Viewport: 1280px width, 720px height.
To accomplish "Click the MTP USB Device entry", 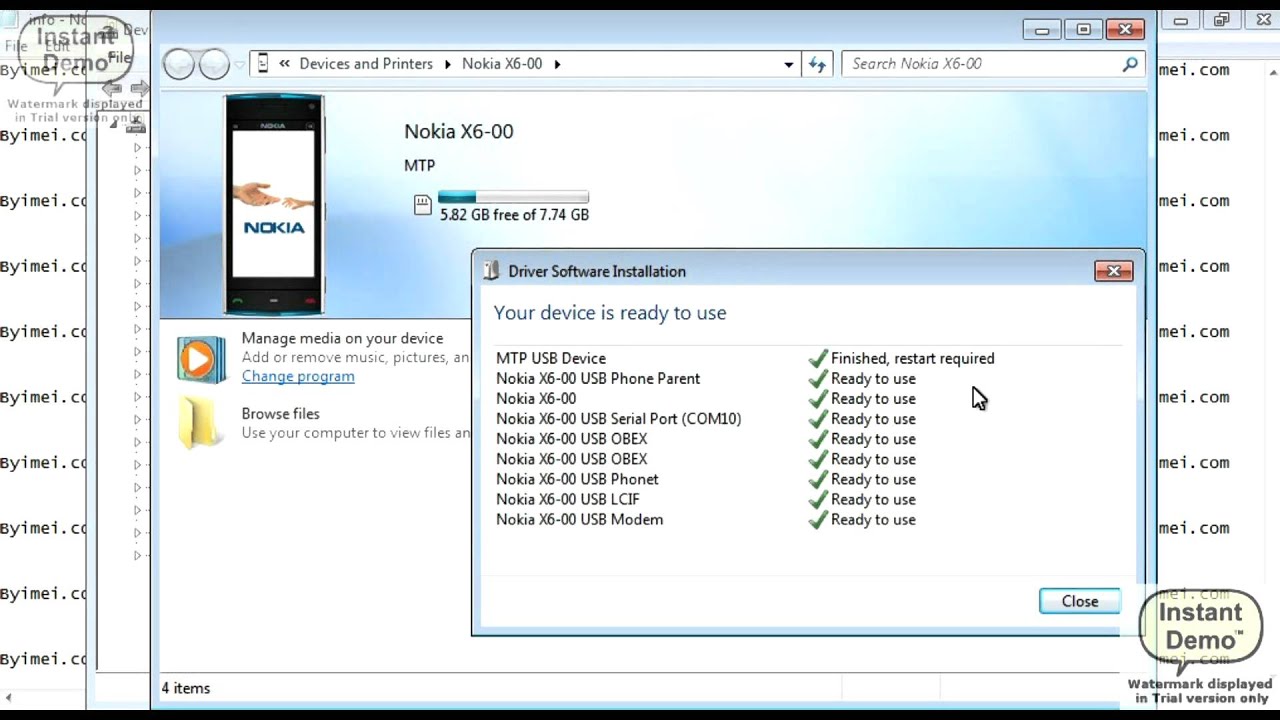I will 551,358.
